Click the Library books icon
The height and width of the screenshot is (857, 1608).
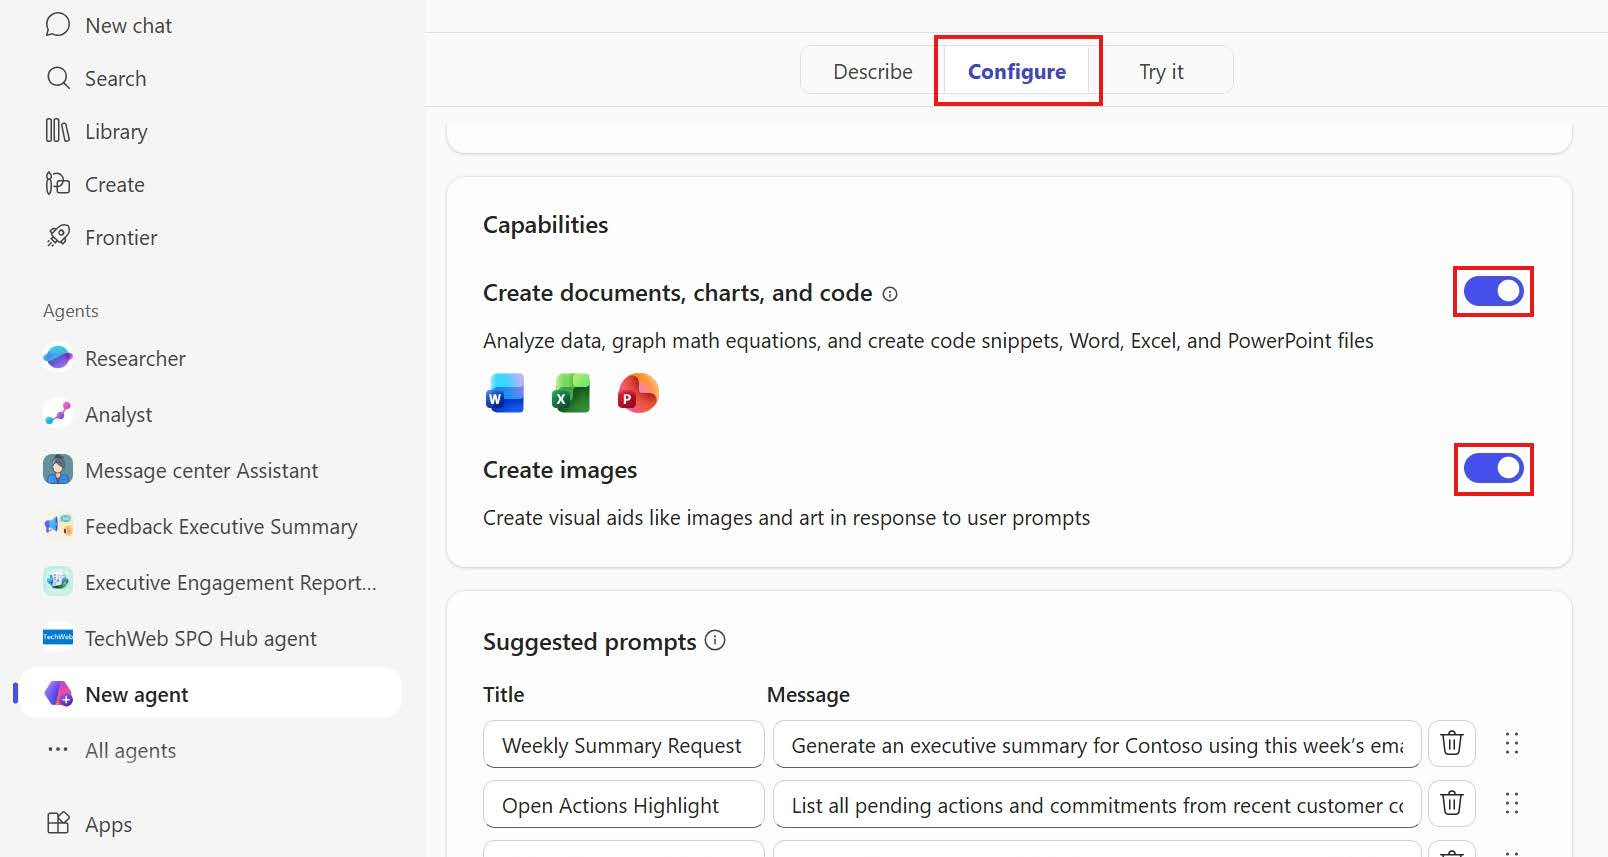[58, 131]
